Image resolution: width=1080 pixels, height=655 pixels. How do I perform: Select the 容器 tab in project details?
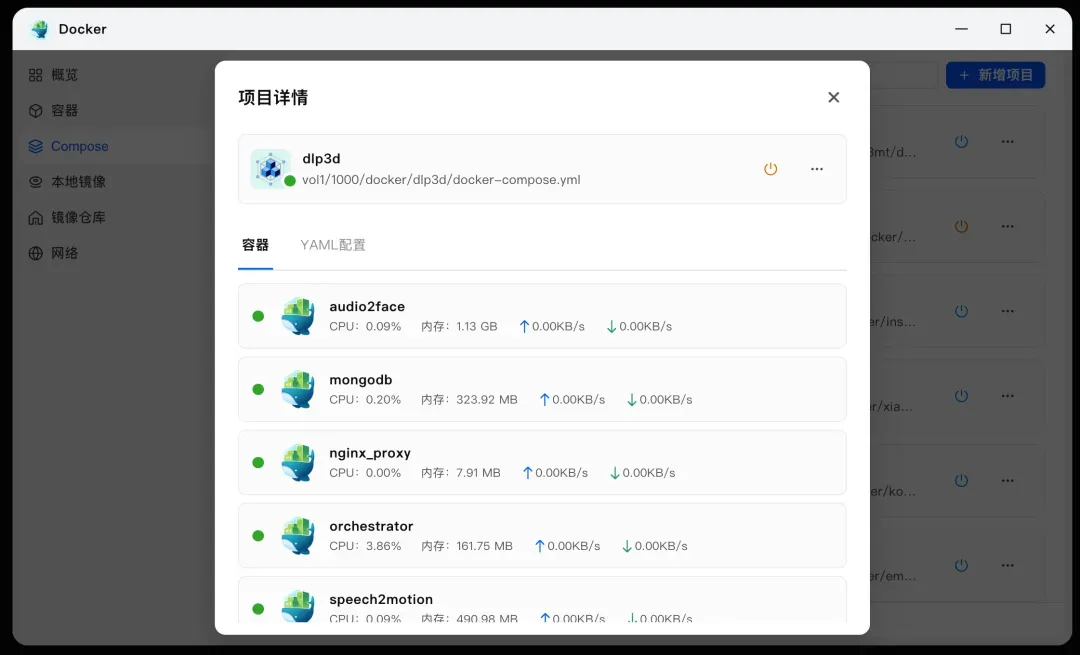click(x=255, y=245)
